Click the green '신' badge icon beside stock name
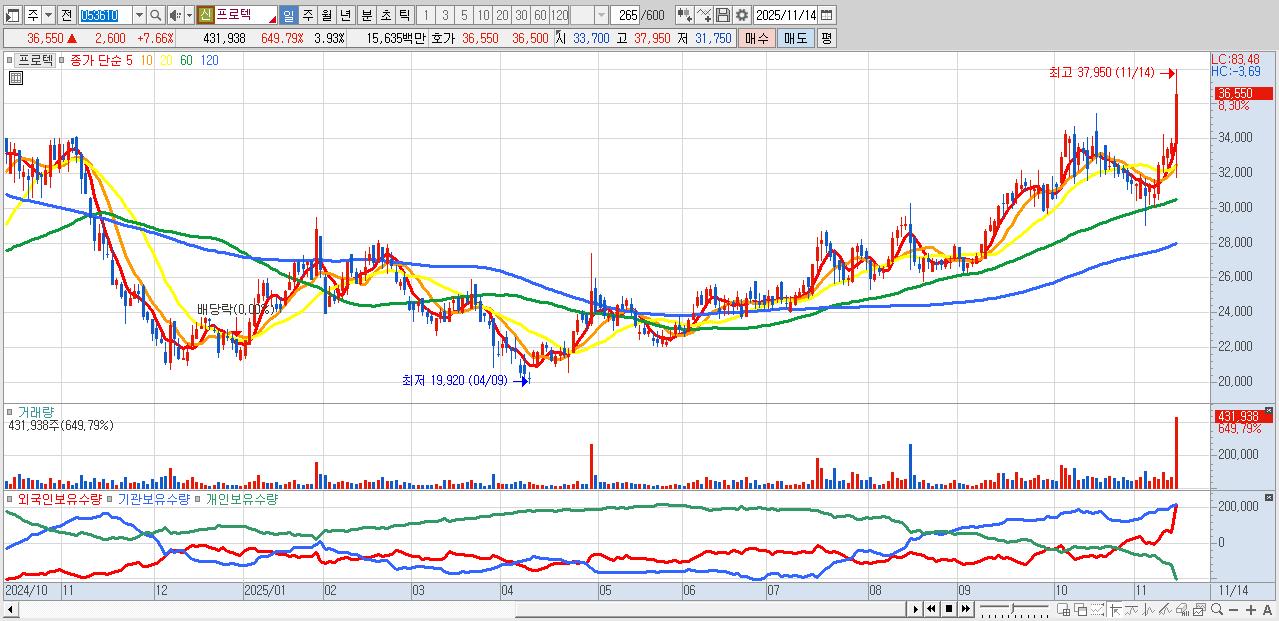 point(205,15)
